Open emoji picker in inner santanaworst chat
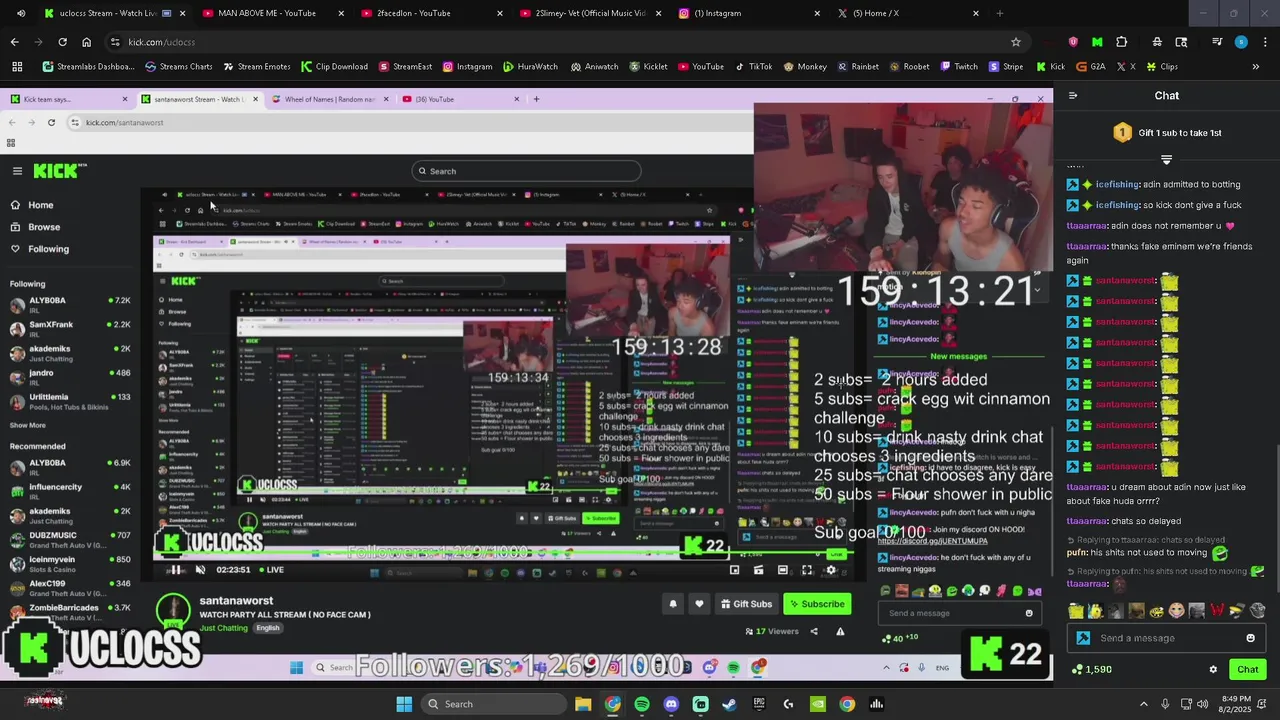1280x720 pixels. pyautogui.click(x=1029, y=613)
